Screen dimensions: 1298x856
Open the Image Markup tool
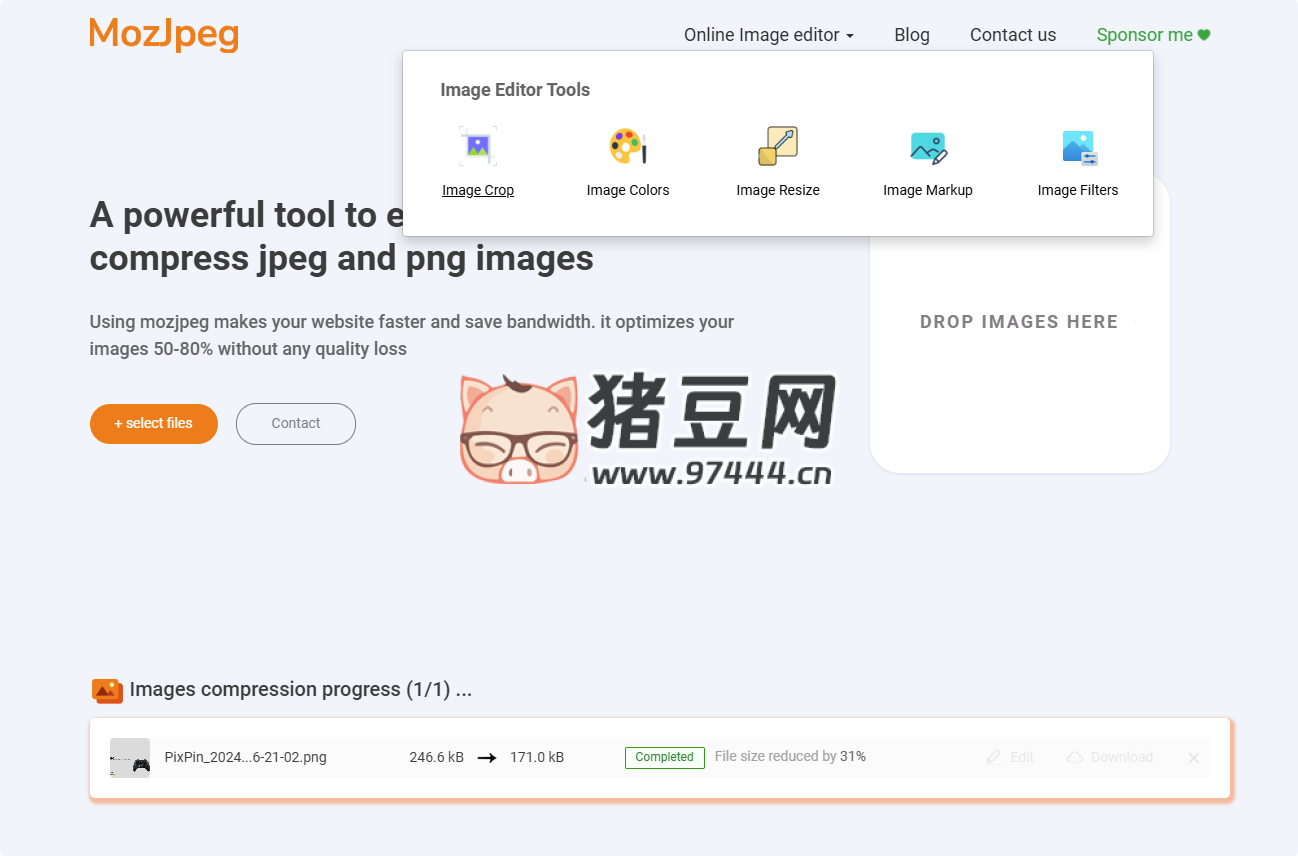[x=928, y=160]
